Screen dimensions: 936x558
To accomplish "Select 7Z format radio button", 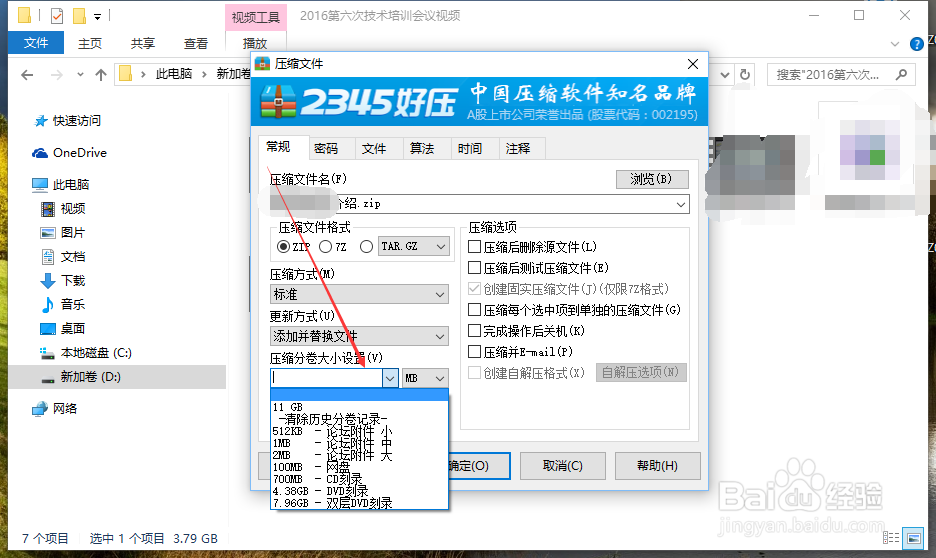I will click(325, 246).
